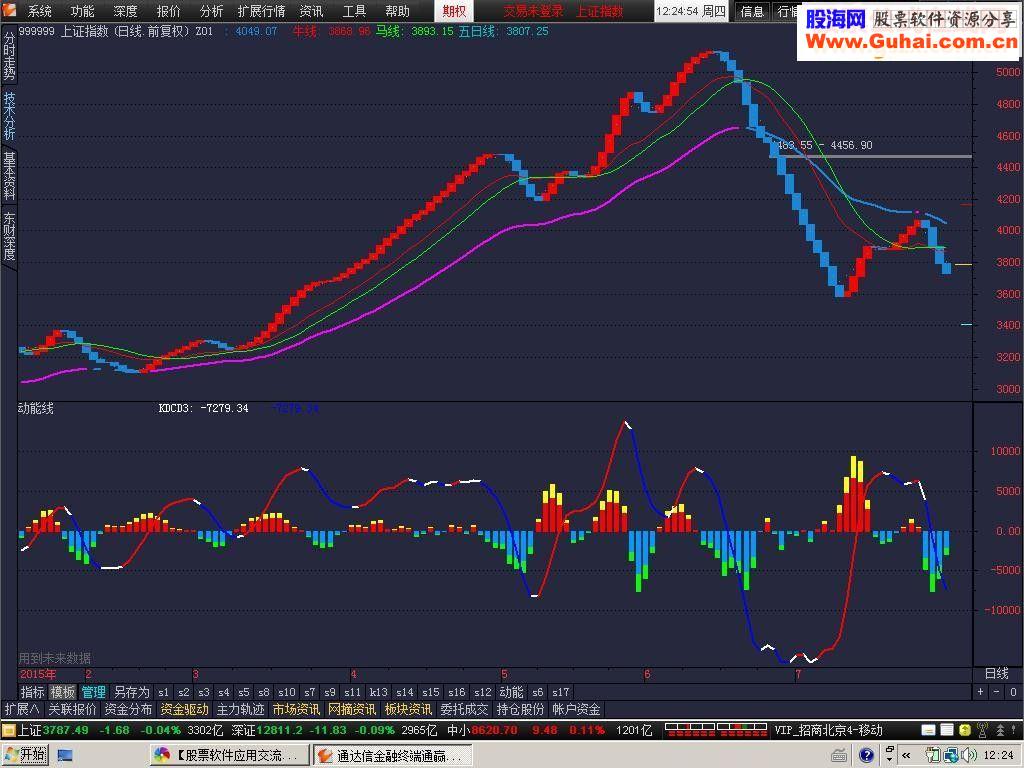1024x768 pixels.
Task: Click the zoom out minus button
Action: tap(996, 692)
